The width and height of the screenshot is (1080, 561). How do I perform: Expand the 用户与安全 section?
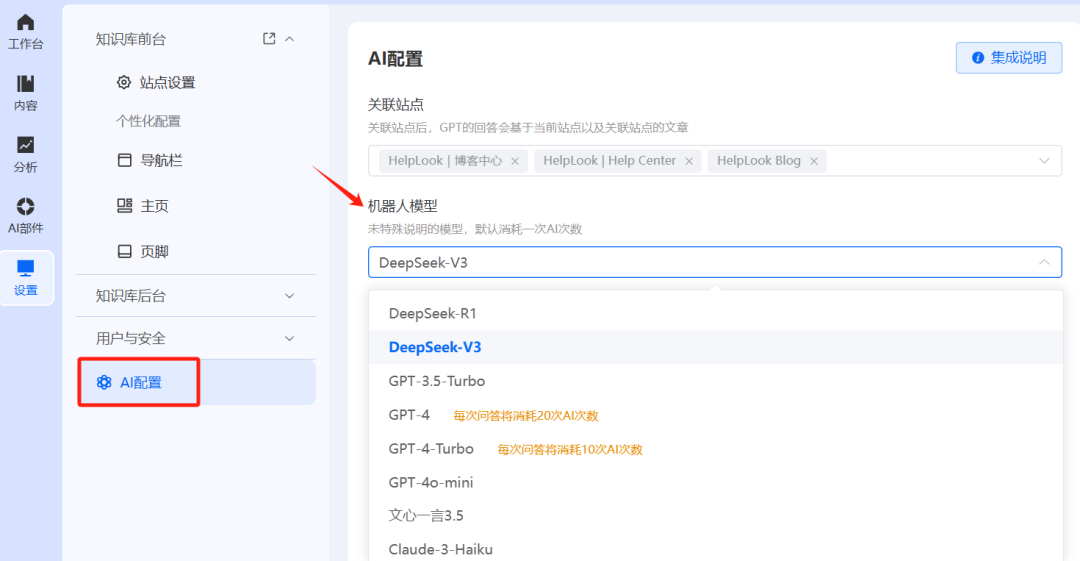point(290,338)
